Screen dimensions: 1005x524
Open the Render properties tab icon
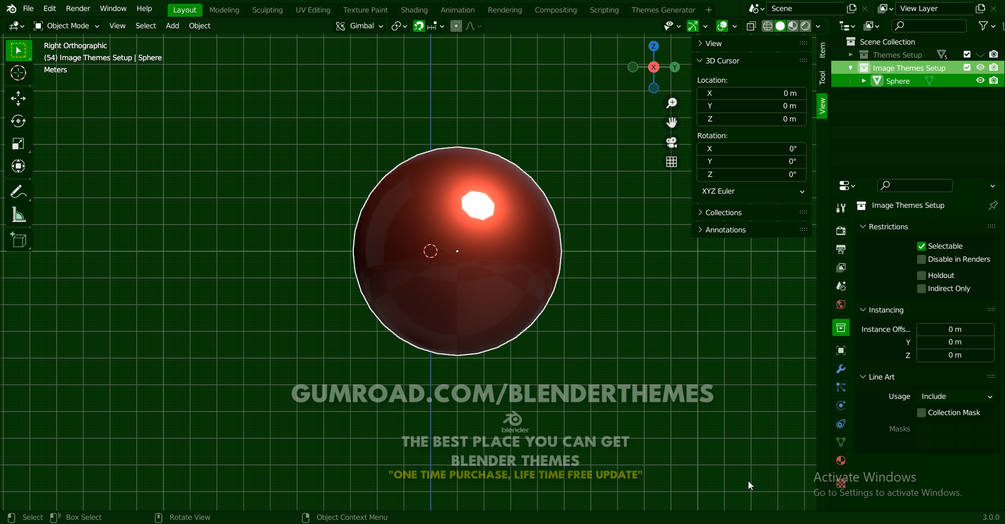pos(841,231)
